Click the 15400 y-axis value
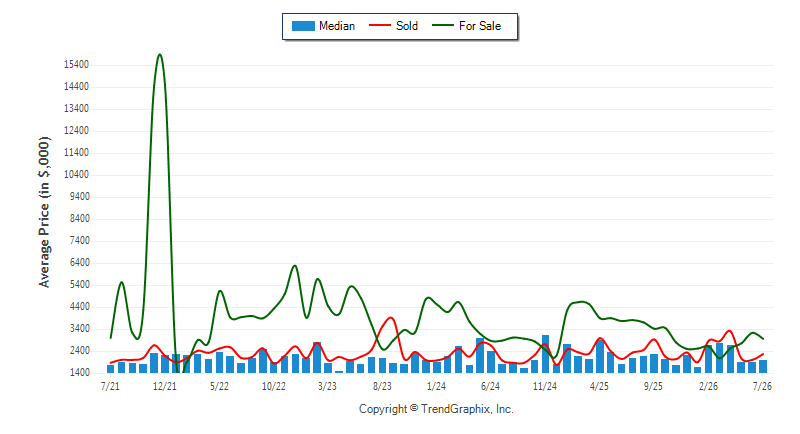Screen dimensions: 800x434 point(76,65)
